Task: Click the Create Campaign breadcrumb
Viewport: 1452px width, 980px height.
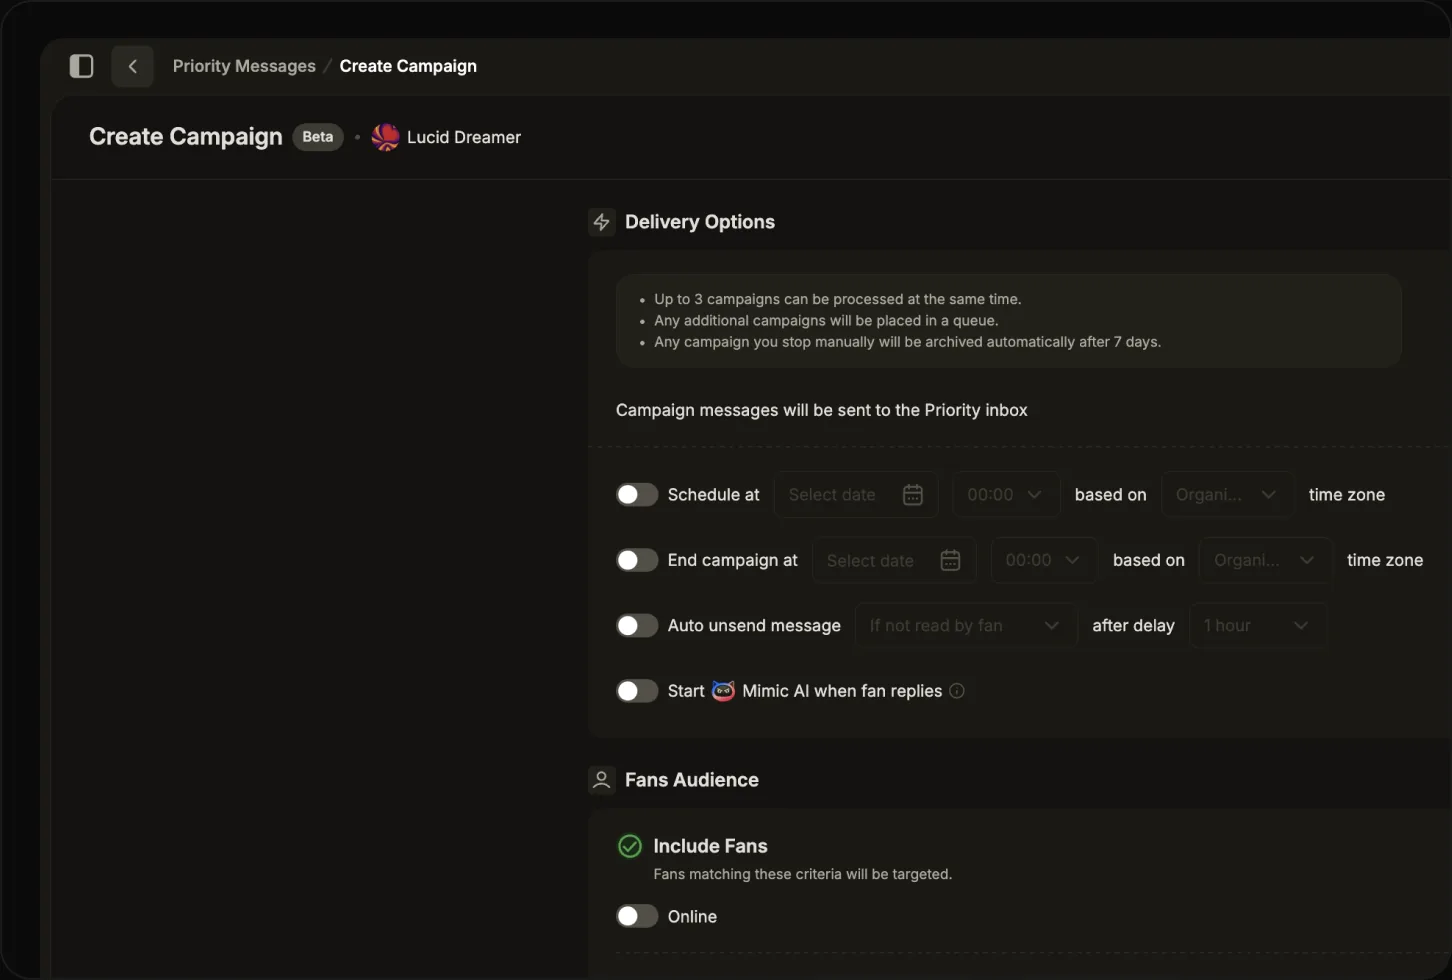Action: click(408, 66)
